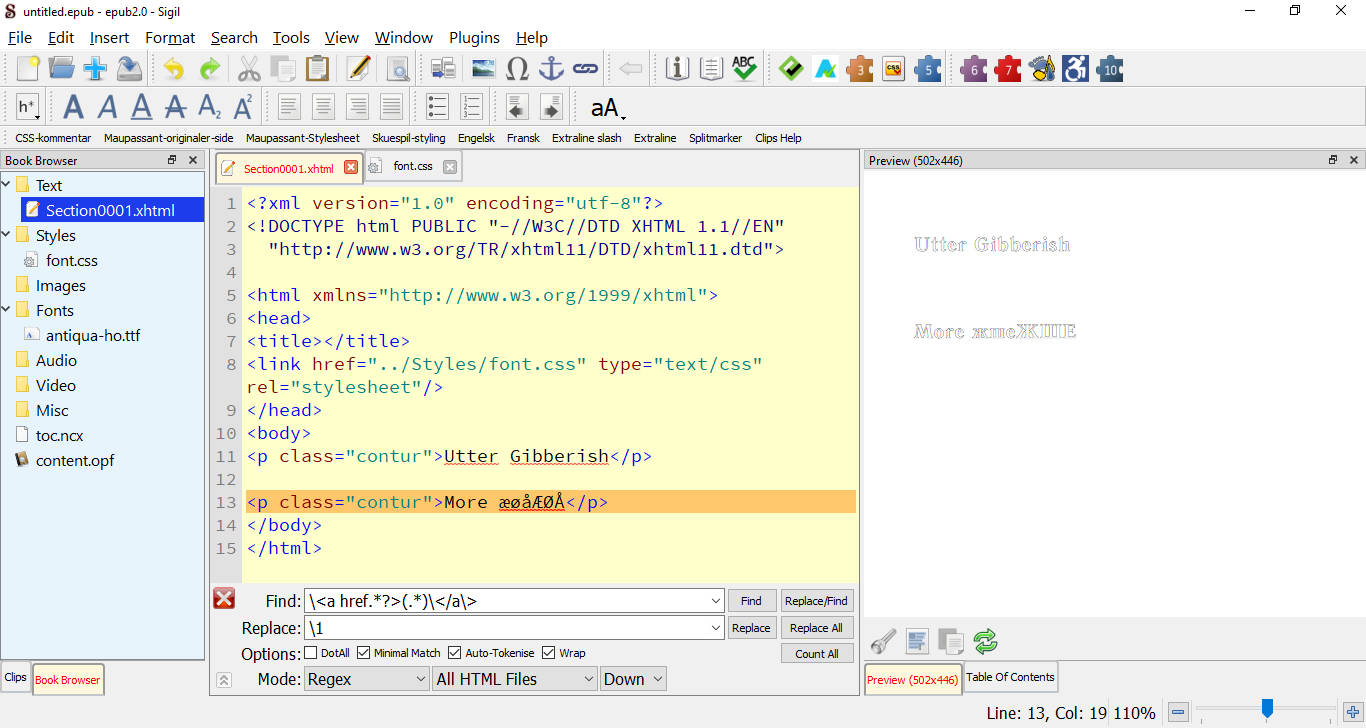Launch the accessibility wheelchair plugin icon
The image size is (1366, 728).
(x=1075, y=69)
